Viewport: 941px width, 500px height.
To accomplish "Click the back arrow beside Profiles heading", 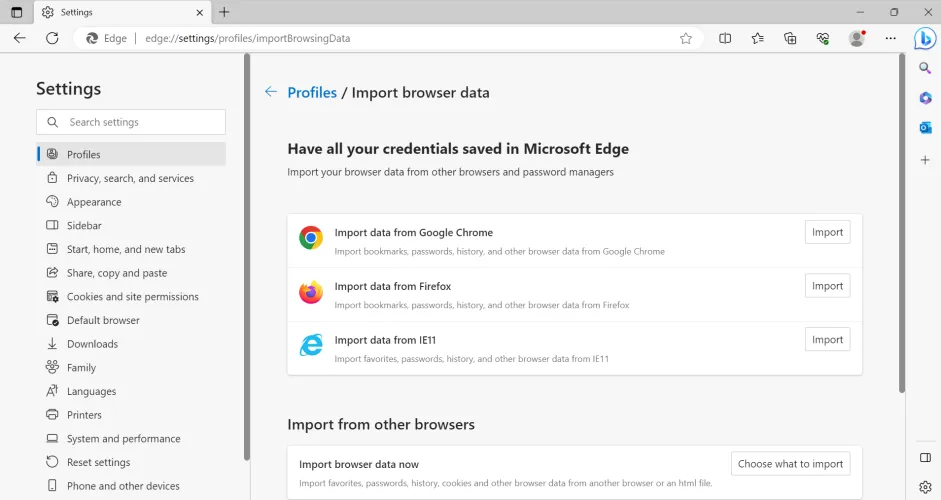I will [270, 92].
